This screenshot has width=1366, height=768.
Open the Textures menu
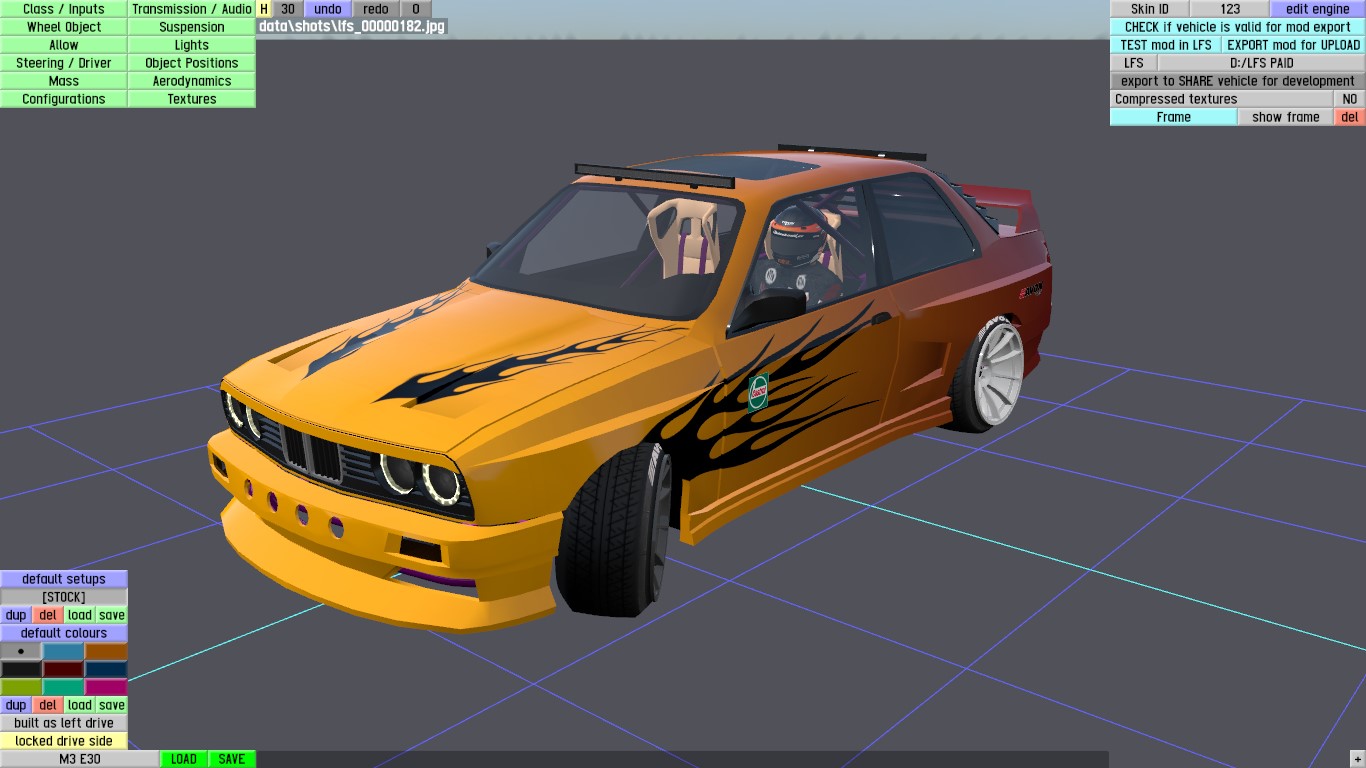coord(192,99)
